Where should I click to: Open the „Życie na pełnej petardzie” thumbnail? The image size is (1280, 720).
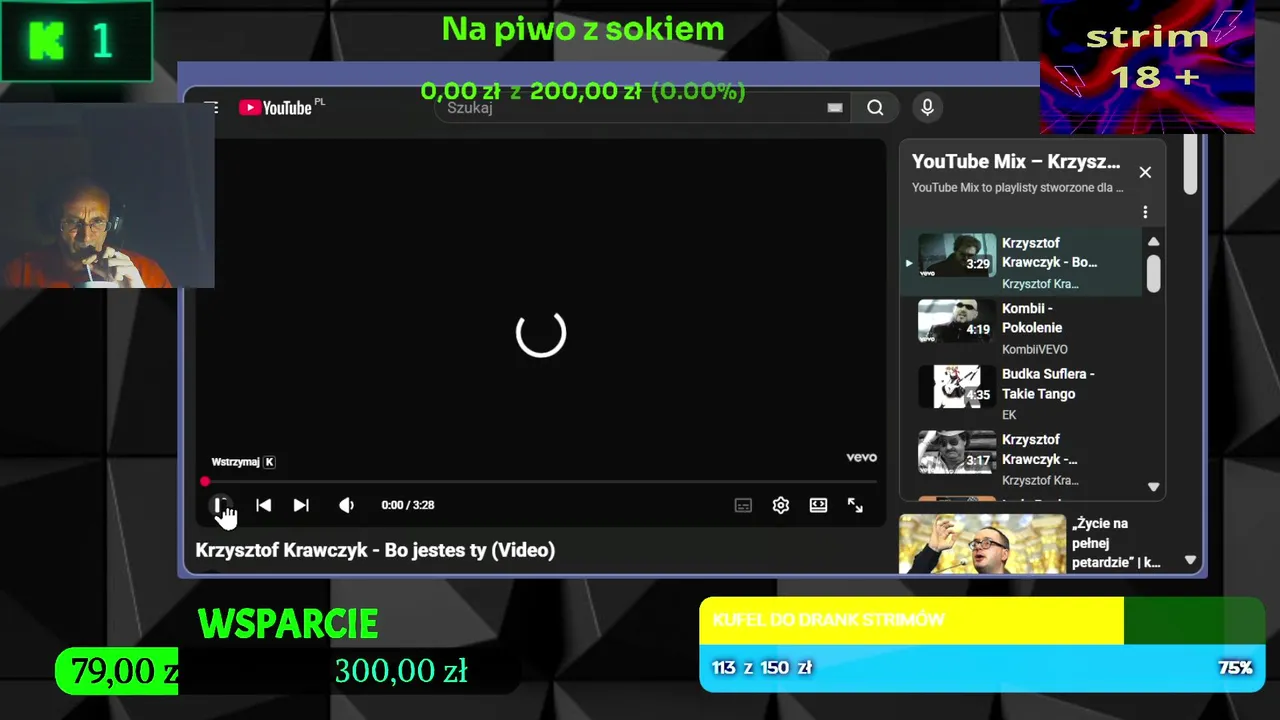click(x=982, y=544)
